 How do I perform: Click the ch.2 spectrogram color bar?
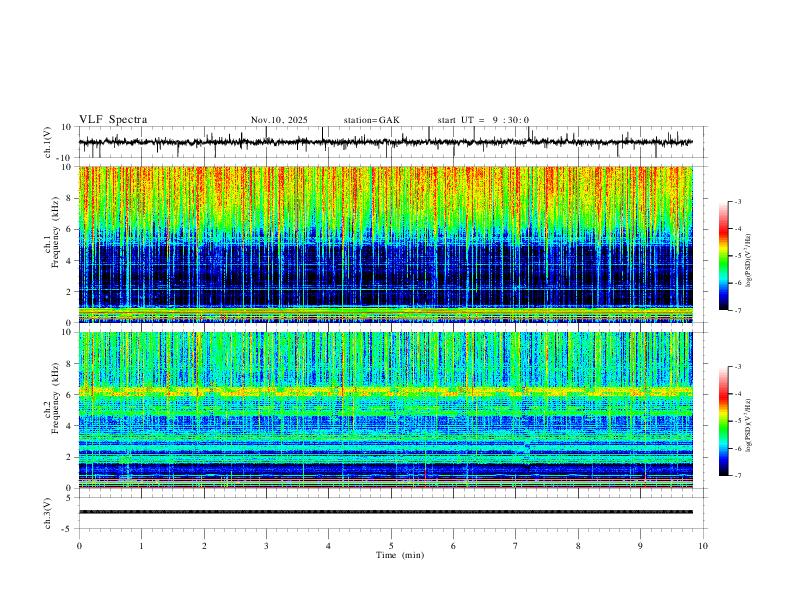coord(723,421)
